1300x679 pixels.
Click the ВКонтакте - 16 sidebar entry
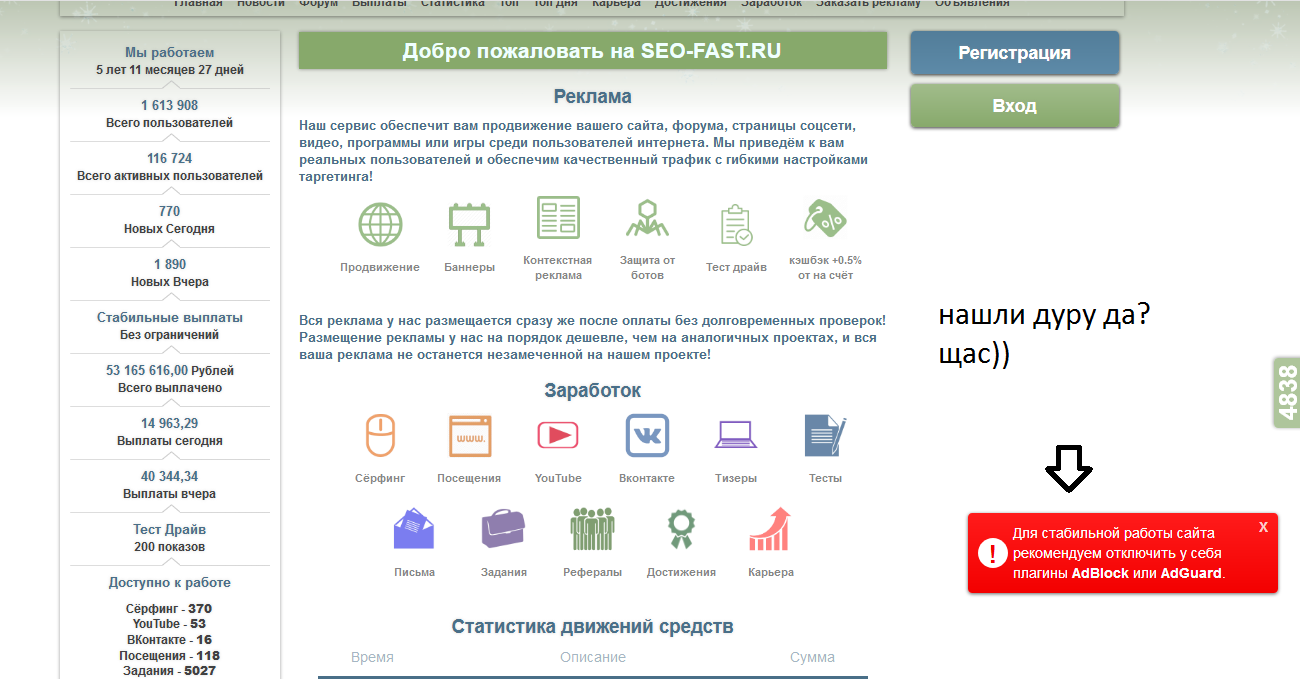pyautogui.click(x=169, y=639)
